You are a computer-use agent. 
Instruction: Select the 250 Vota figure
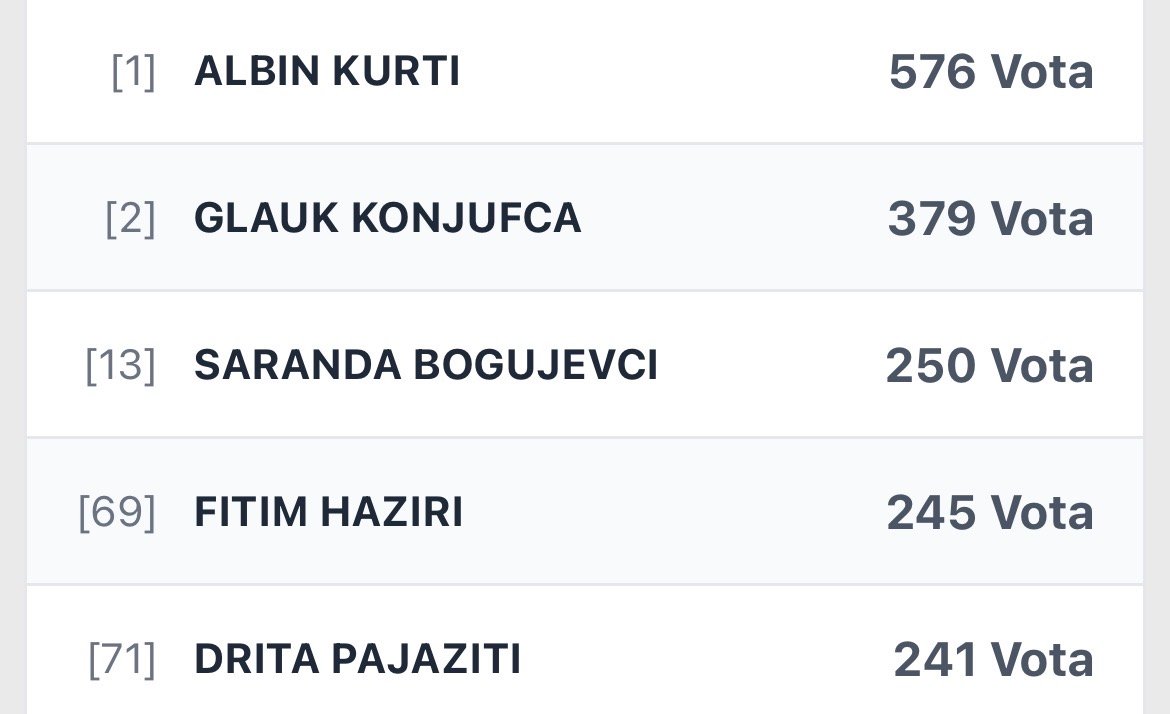(x=989, y=366)
